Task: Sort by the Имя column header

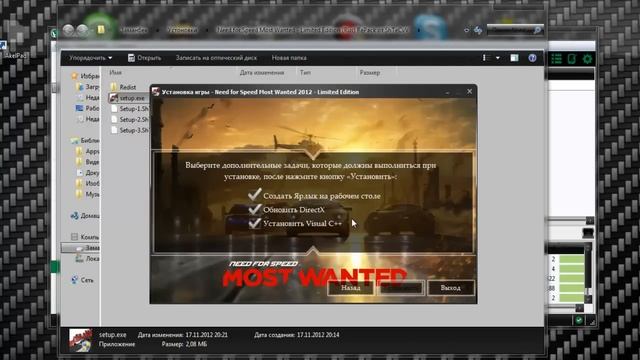Action: point(116,72)
